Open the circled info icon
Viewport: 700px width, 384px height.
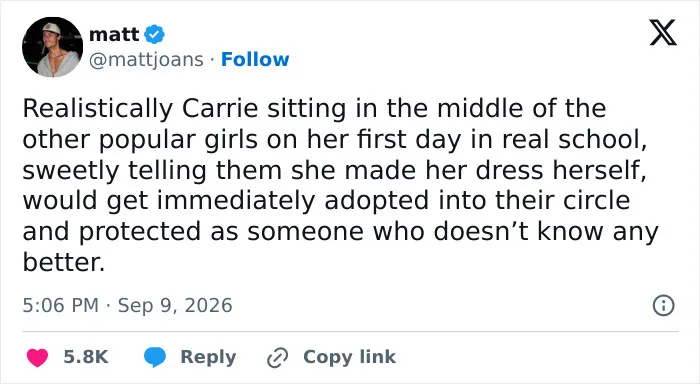663,306
